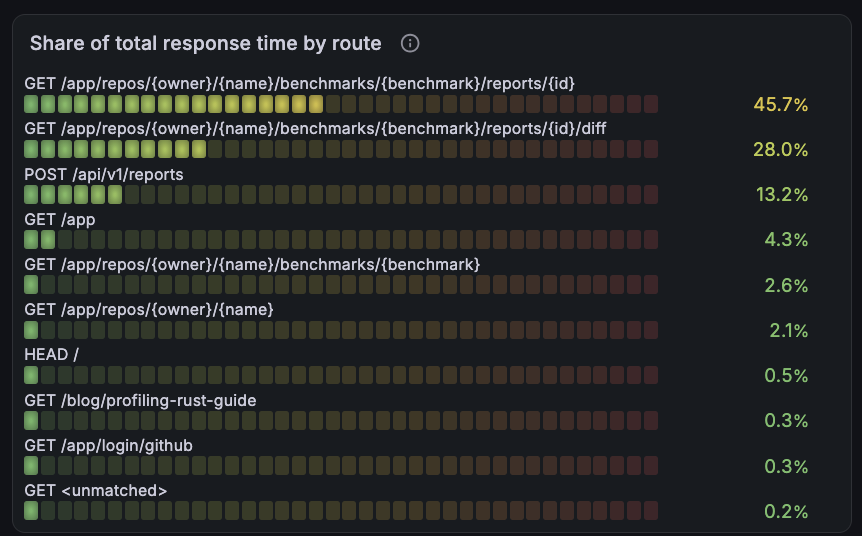Select the reports/{id}/diff route label
The width and height of the screenshot is (862, 536).
[x=315, y=129]
